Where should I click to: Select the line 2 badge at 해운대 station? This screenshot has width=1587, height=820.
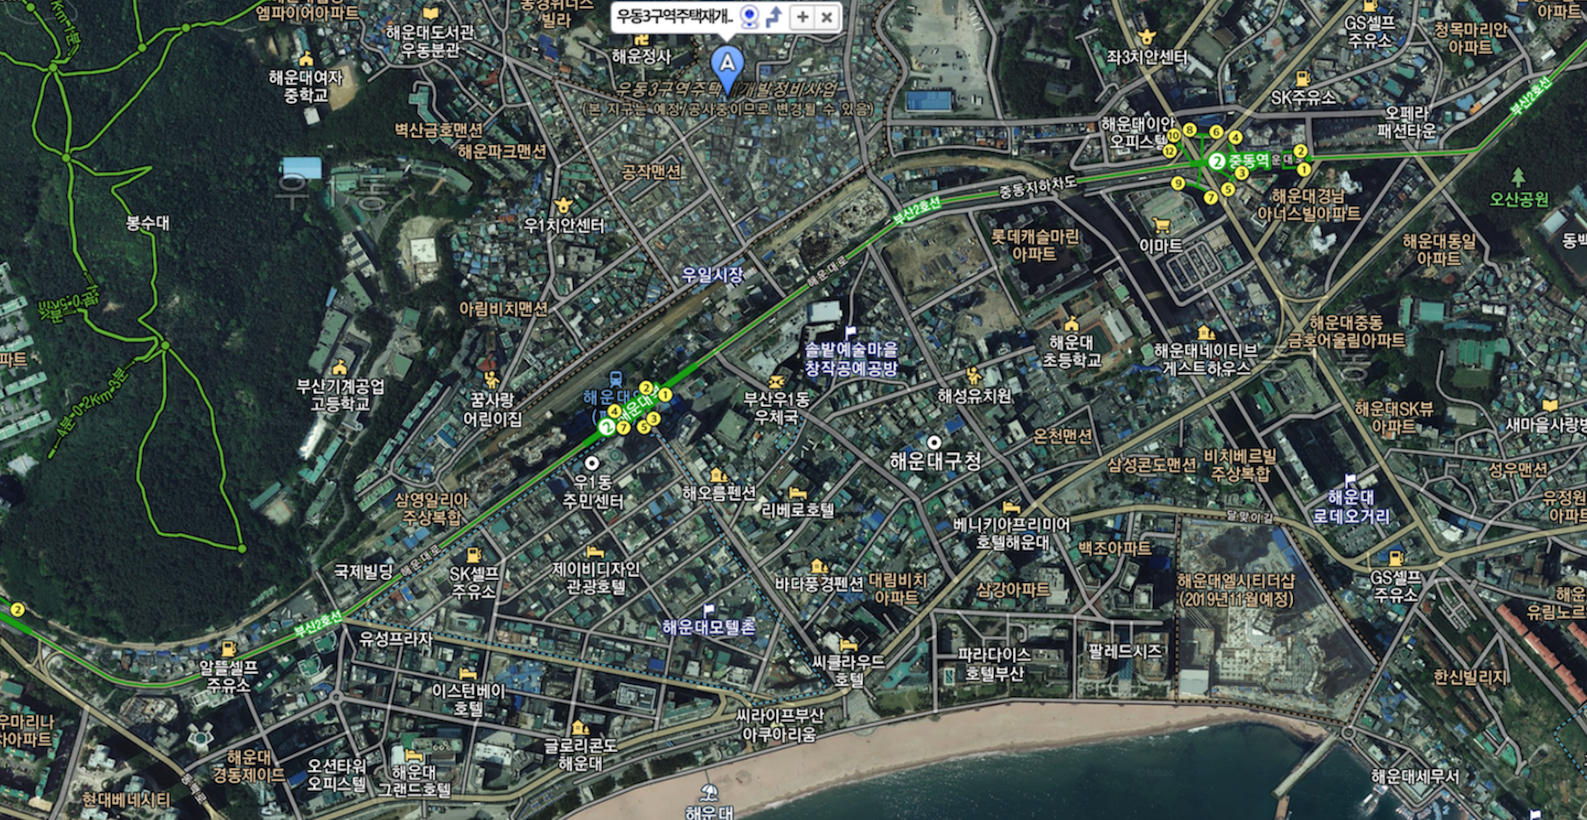(606, 428)
